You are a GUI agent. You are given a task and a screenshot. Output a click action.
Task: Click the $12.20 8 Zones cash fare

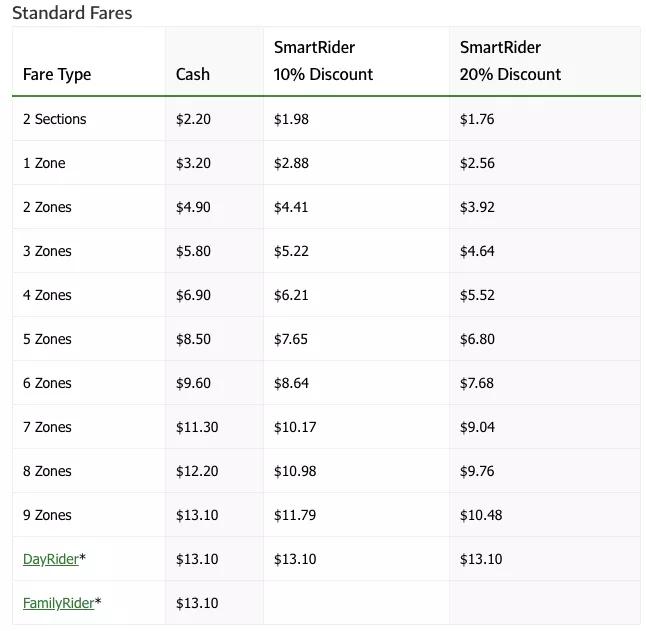197,471
